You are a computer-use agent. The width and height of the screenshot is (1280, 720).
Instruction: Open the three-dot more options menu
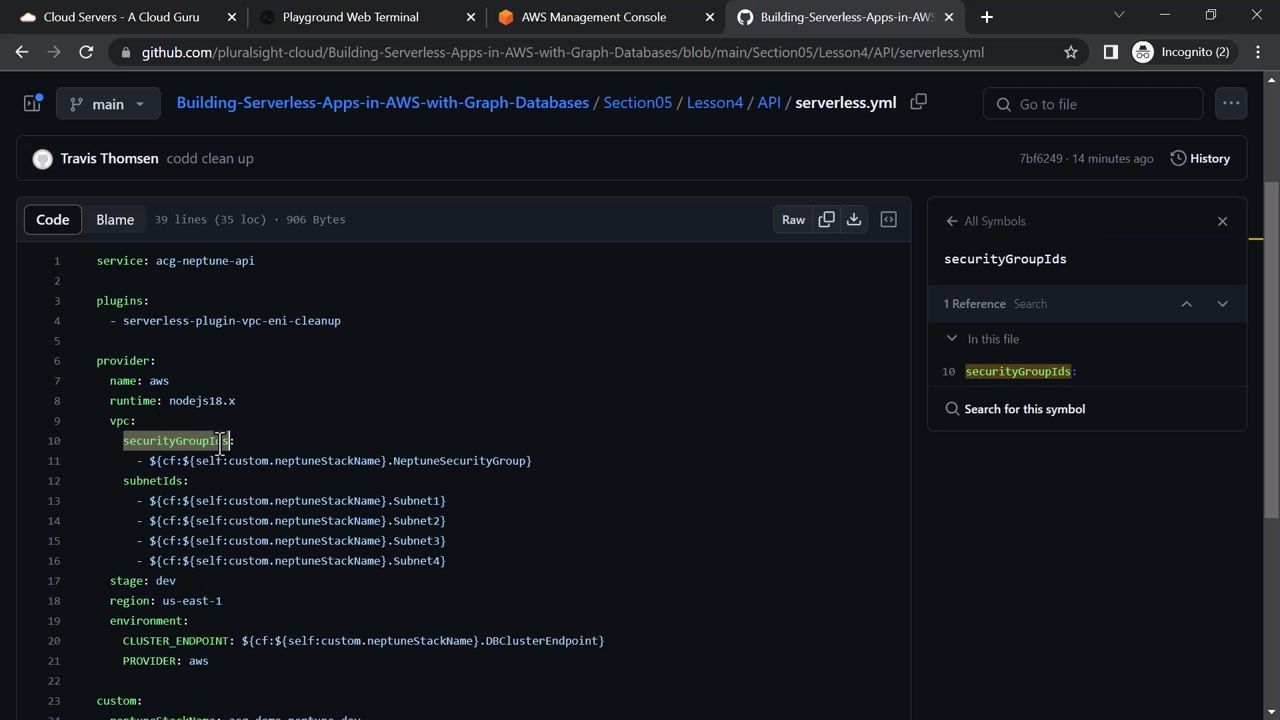pos(1230,103)
